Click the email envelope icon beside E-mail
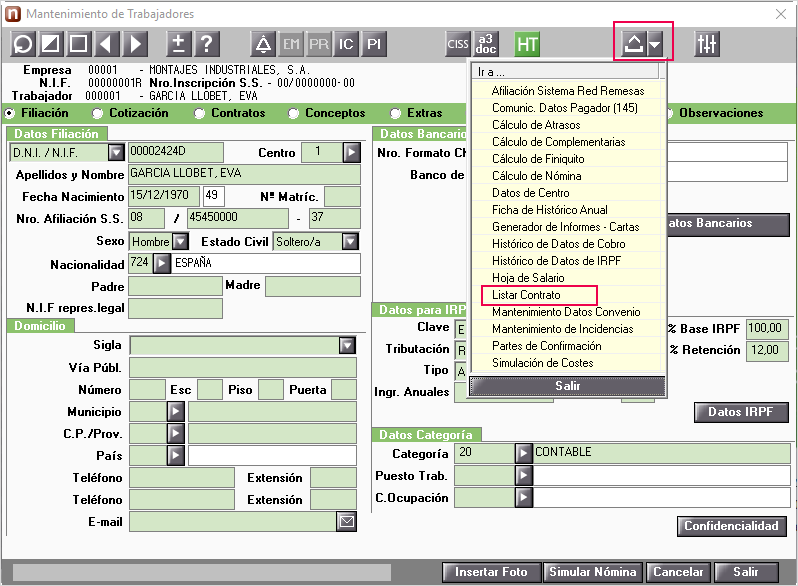798x586 pixels. 347,522
